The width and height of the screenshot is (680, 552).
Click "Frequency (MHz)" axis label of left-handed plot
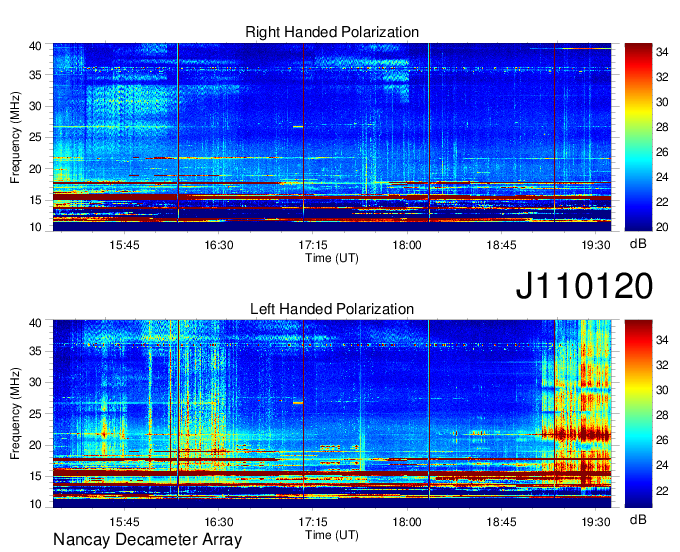[15, 414]
